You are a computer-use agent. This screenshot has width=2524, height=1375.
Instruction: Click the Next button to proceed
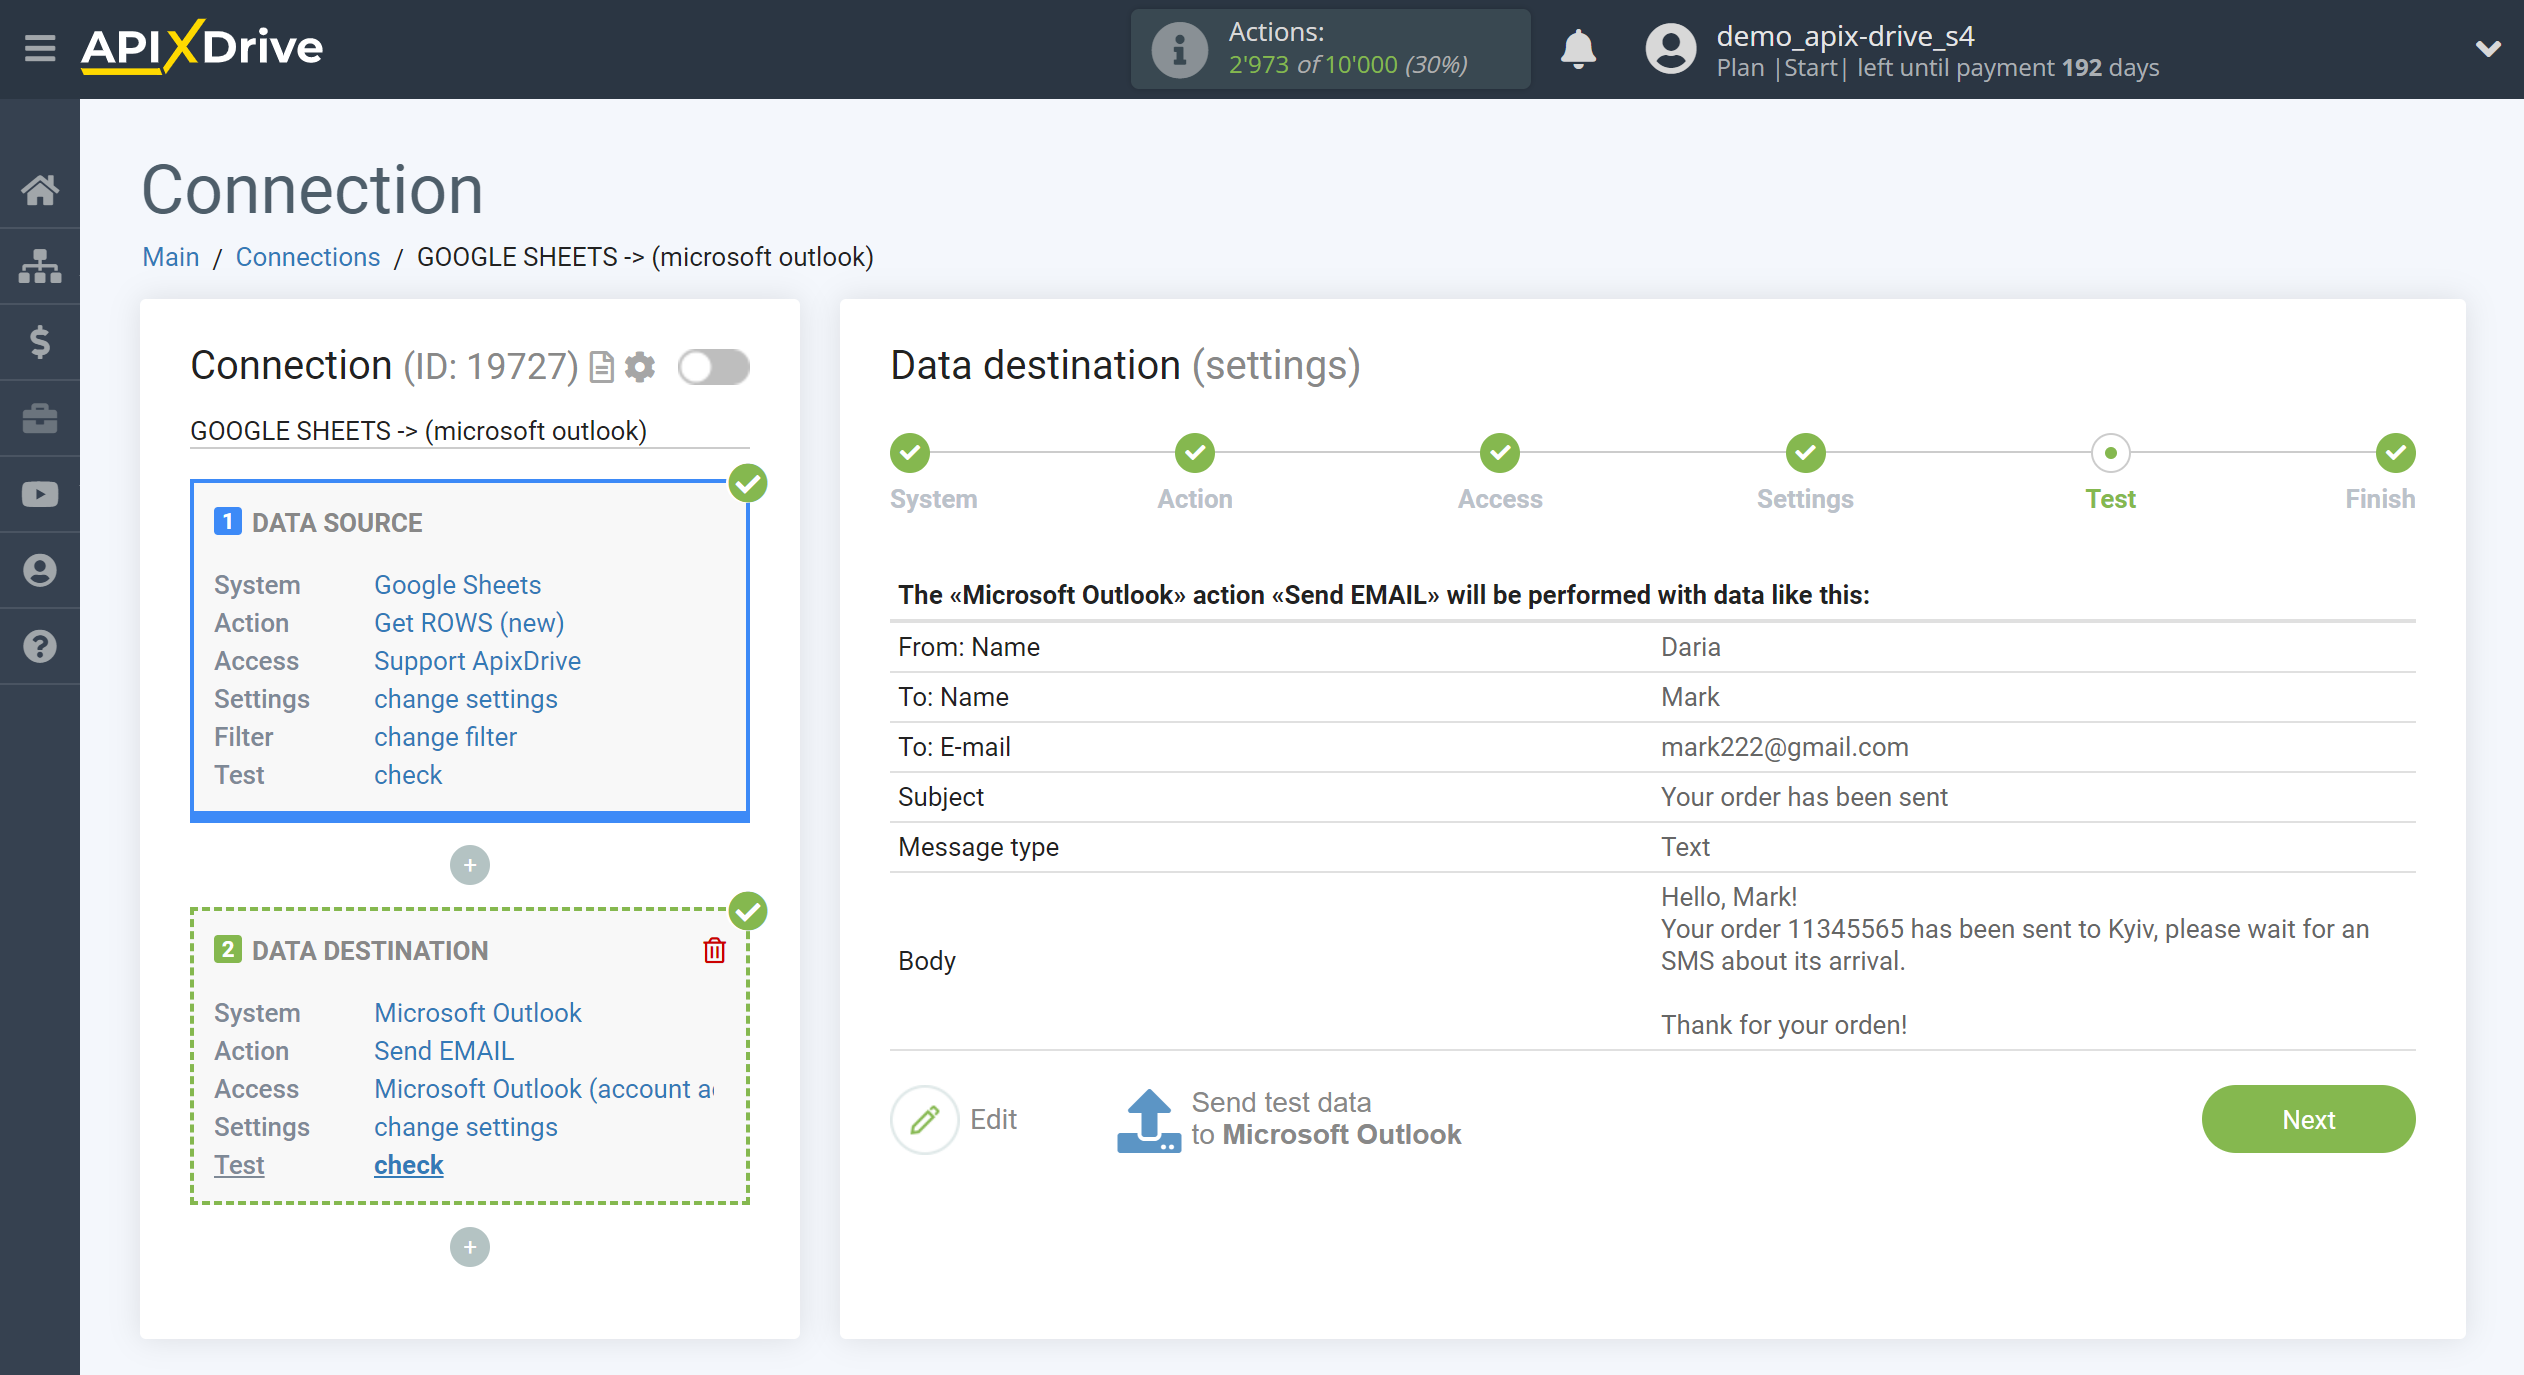tap(2307, 1119)
